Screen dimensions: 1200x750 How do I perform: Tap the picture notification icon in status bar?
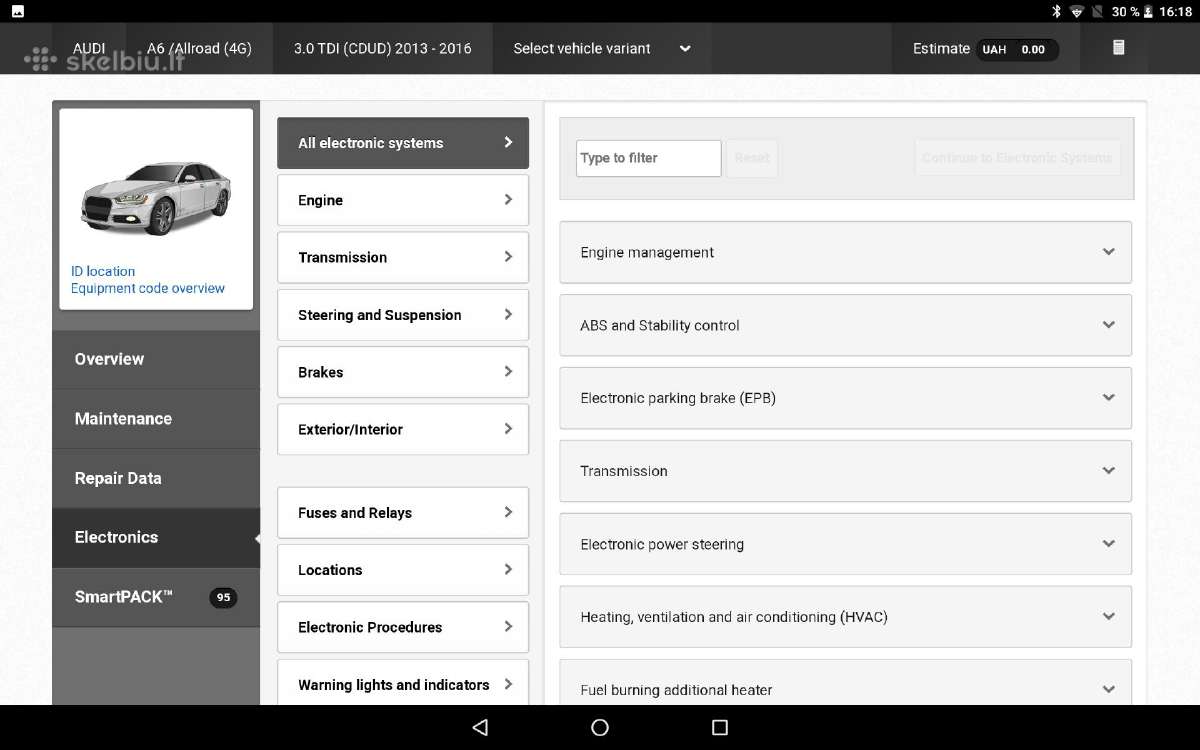coord(18,11)
